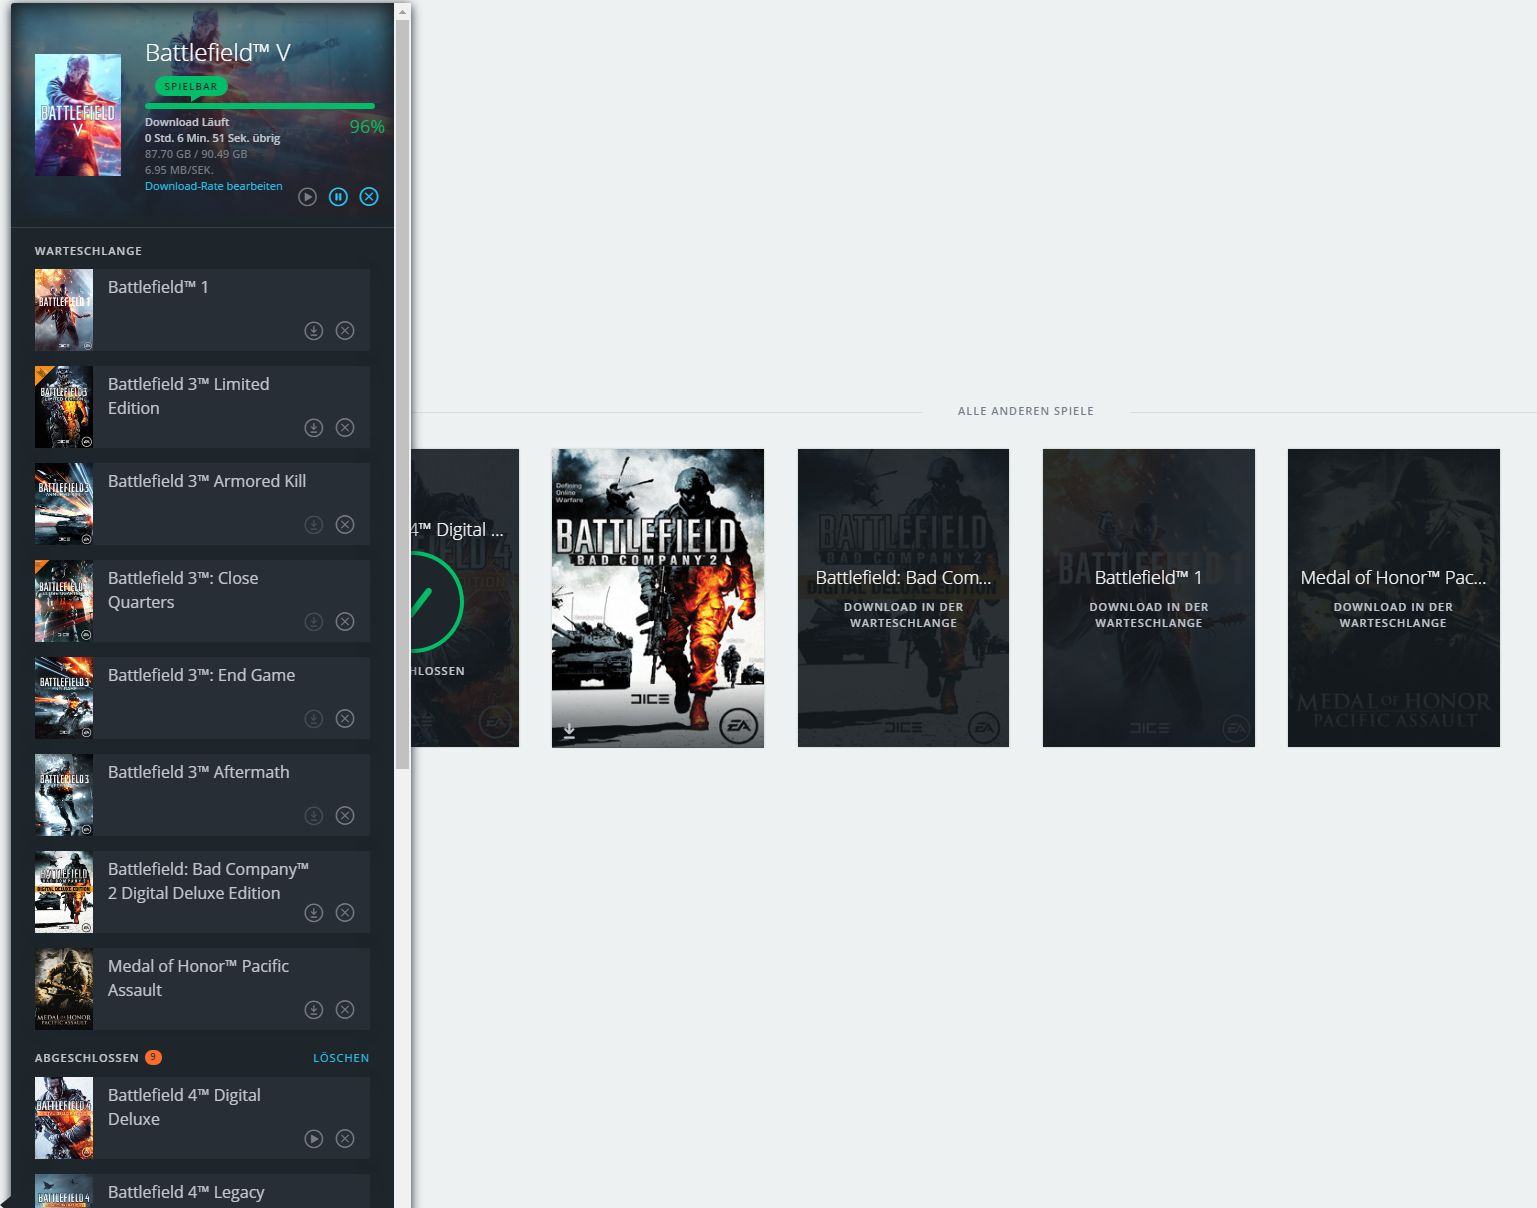This screenshot has width=1537, height=1208.
Task: Pause the Battlefield V download
Action: pos(338,197)
